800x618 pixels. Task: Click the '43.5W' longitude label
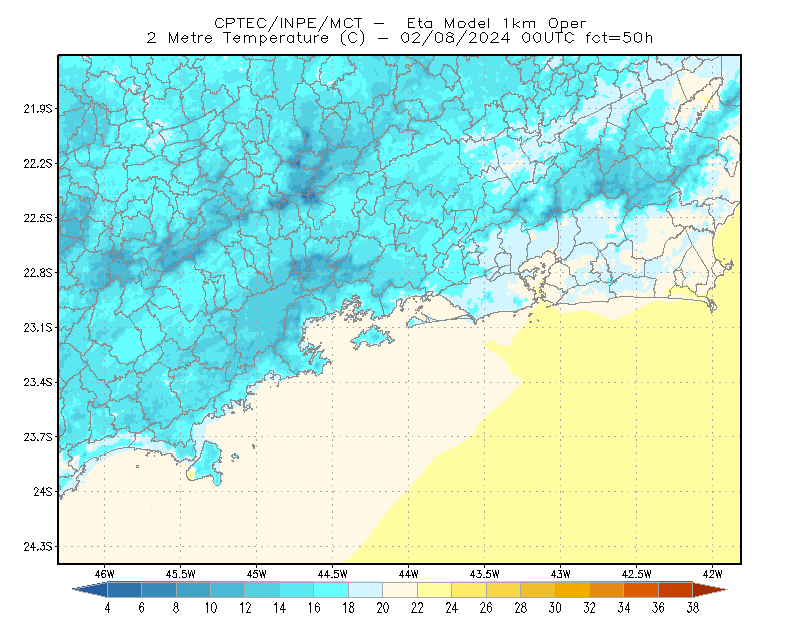tap(485, 574)
